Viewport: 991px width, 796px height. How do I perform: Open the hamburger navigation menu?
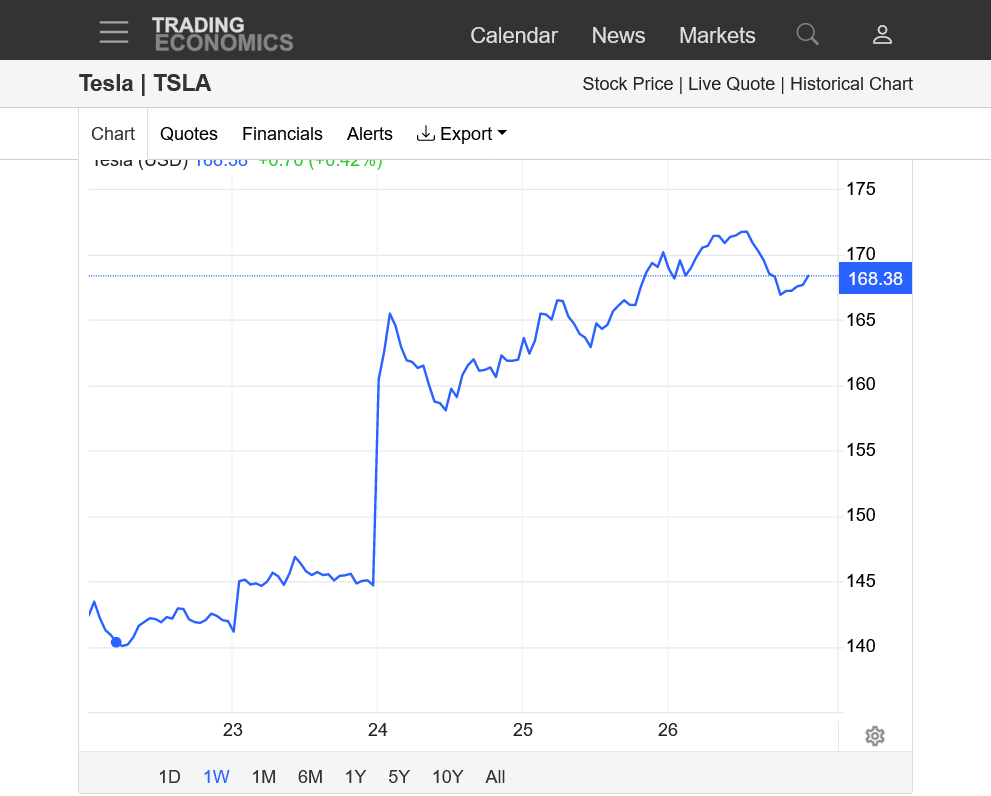(114, 33)
